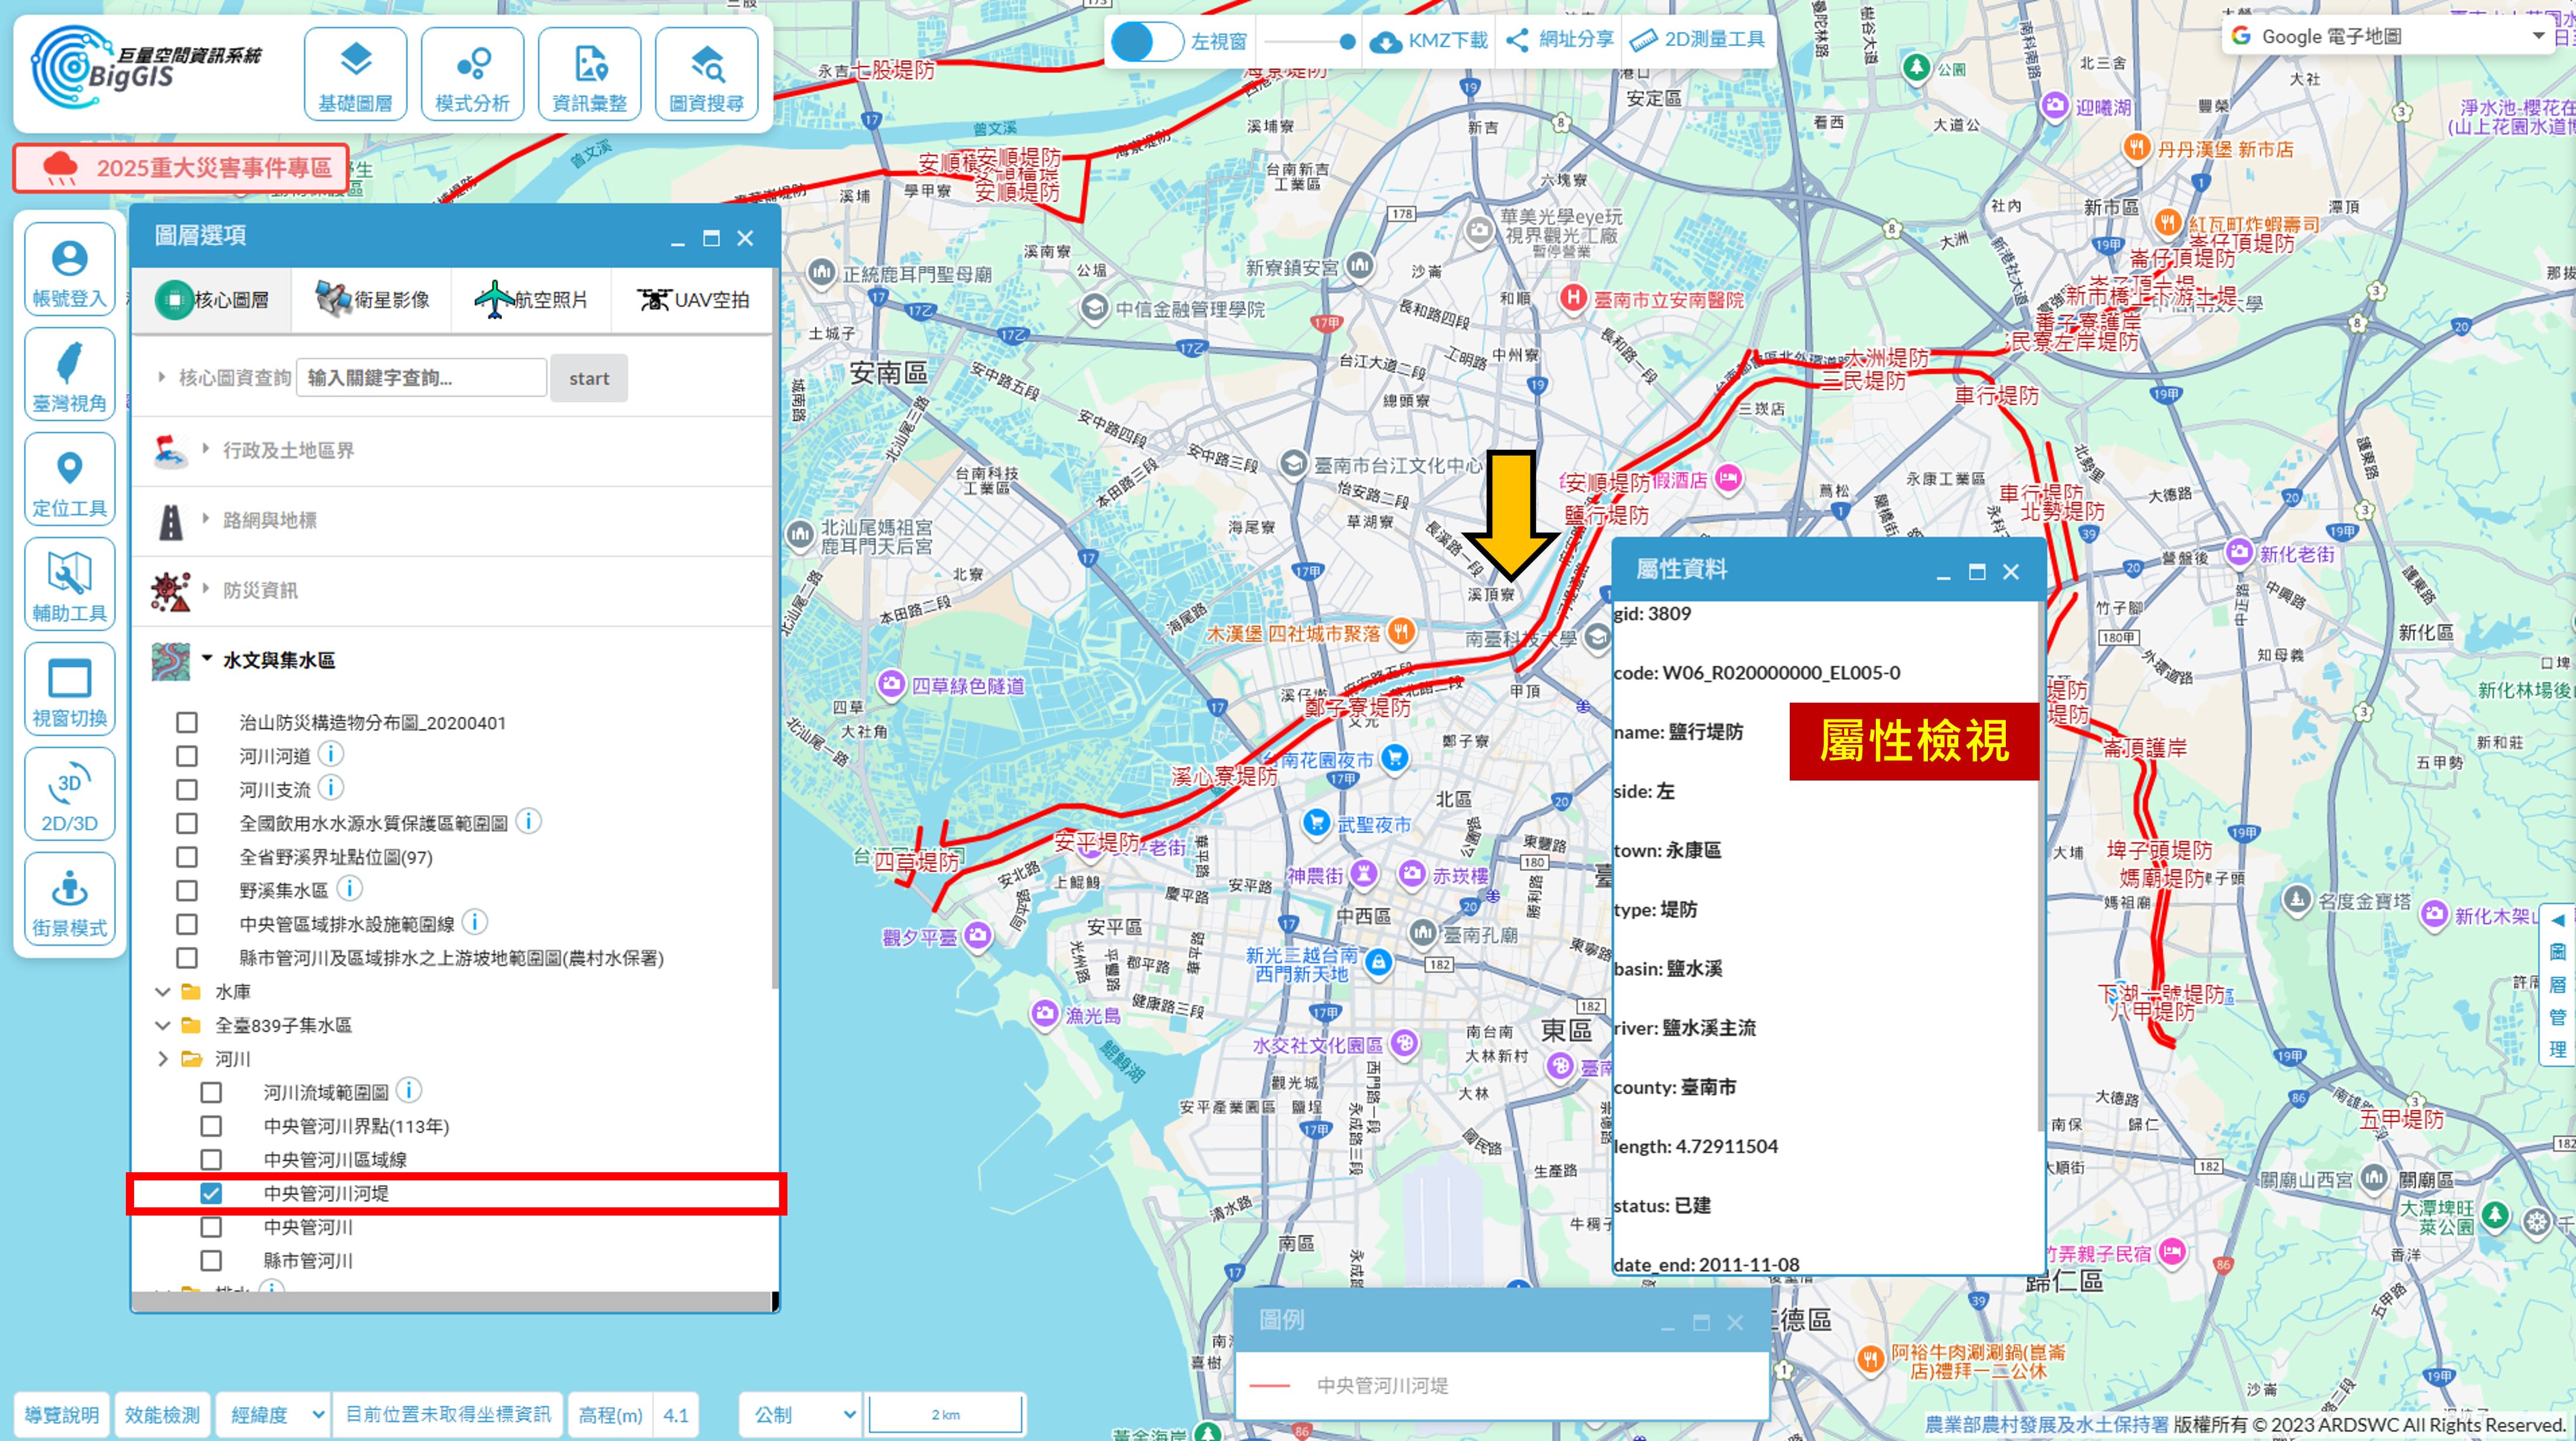The width and height of the screenshot is (2576, 1441).
Task: Click the KMZ下載 download button
Action: [x=1428, y=41]
